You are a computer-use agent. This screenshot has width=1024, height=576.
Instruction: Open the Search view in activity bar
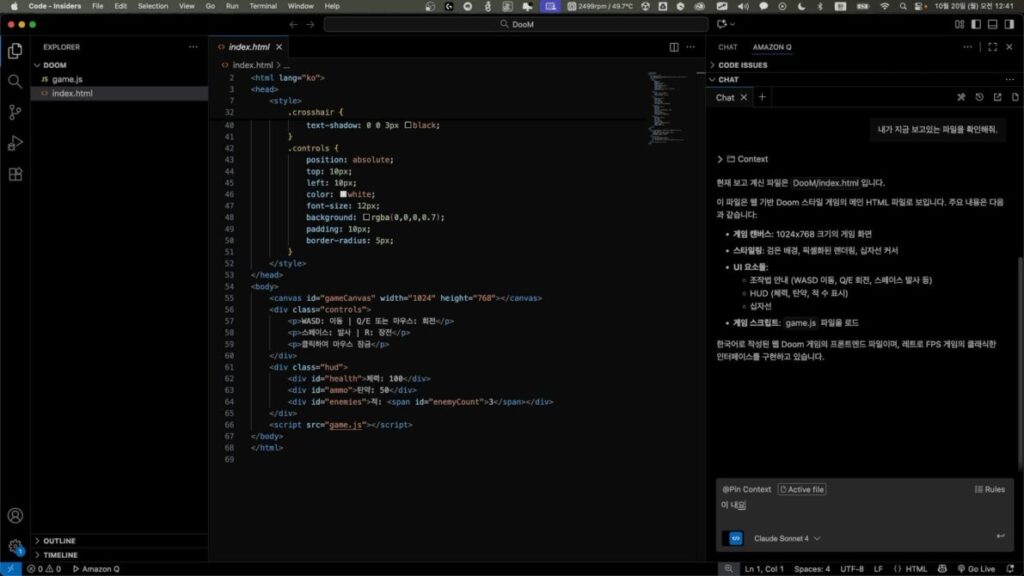(15, 81)
